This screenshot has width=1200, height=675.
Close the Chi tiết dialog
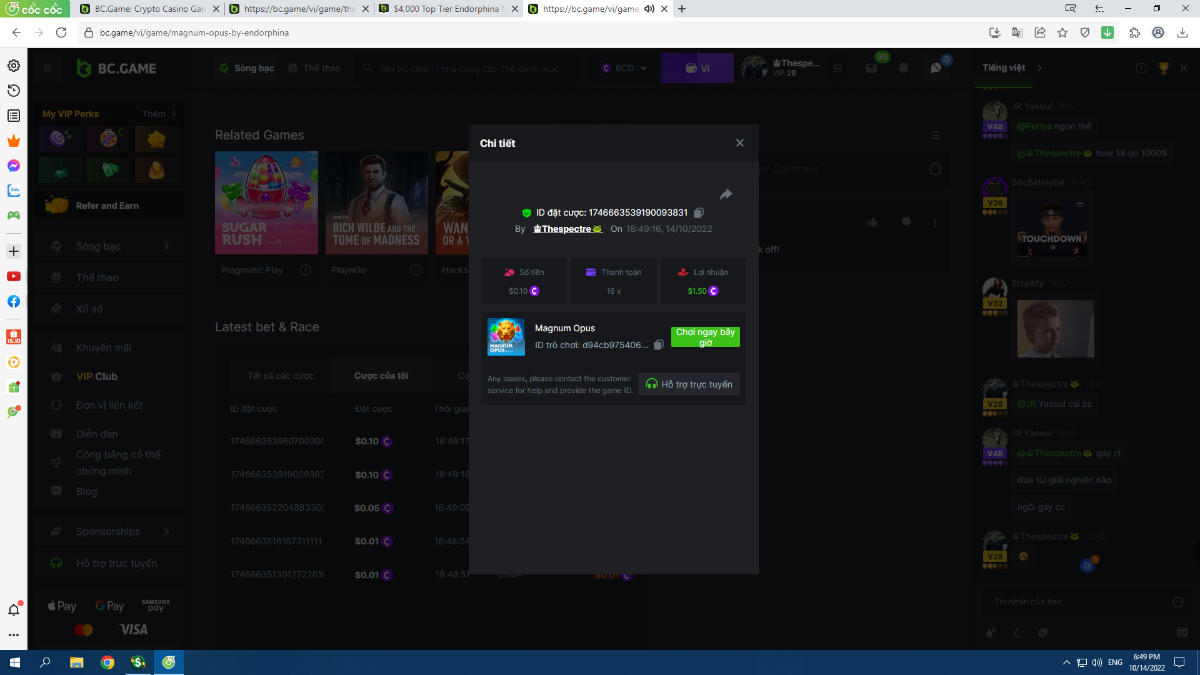(740, 143)
